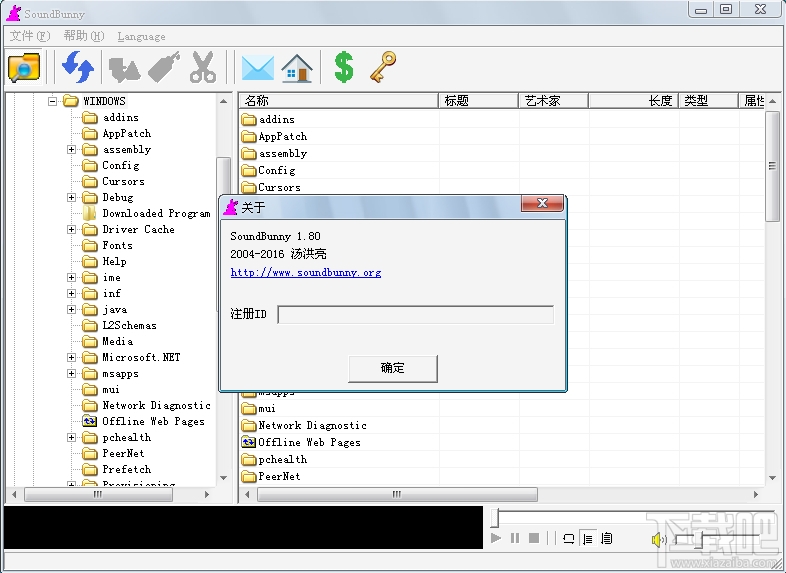Click the 注册ID input field

(x=416, y=314)
